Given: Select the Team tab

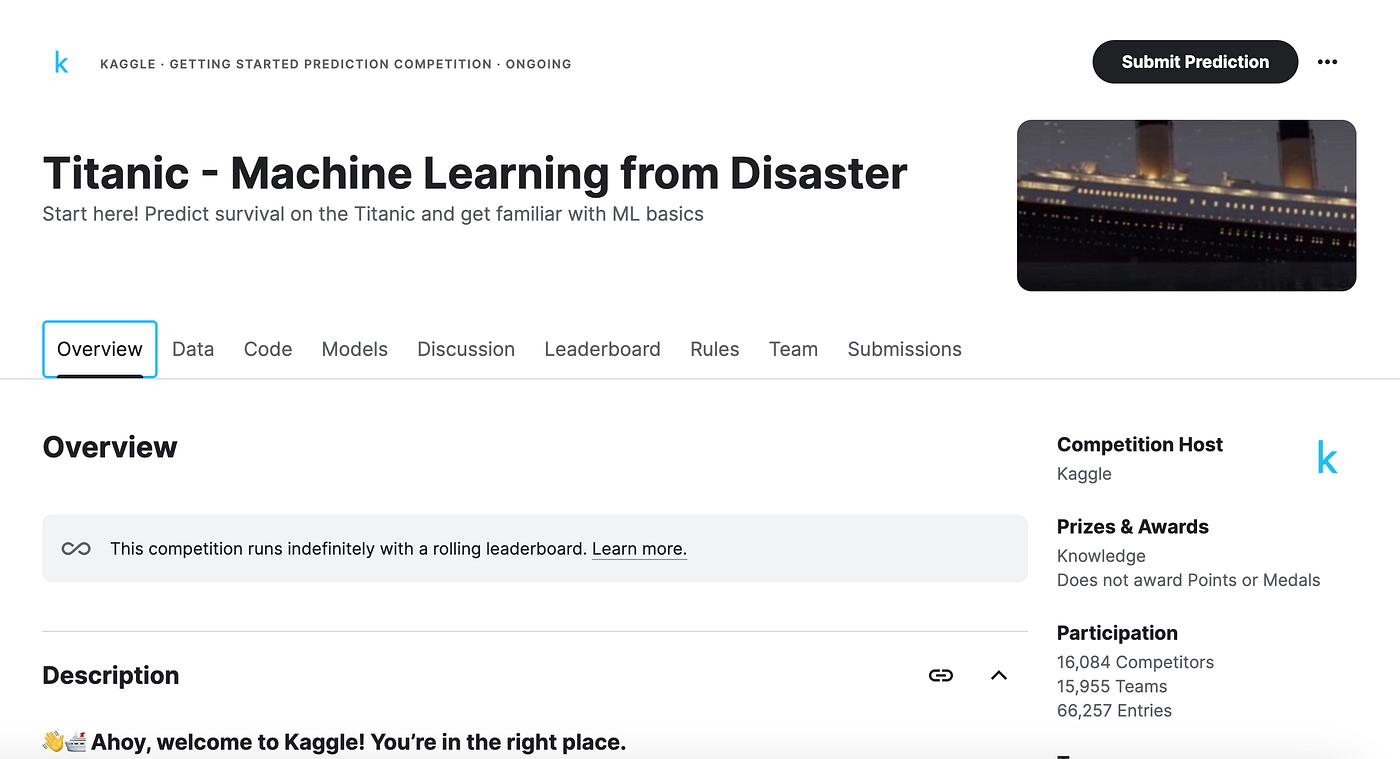Looking at the screenshot, I should click(x=793, y=349).
